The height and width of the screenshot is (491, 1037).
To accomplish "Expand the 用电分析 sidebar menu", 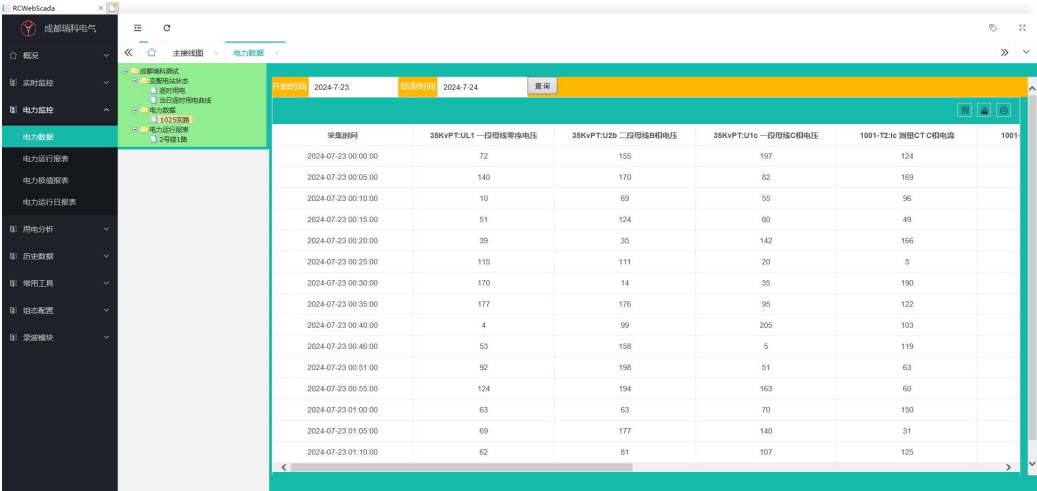I will pos(58,229).
